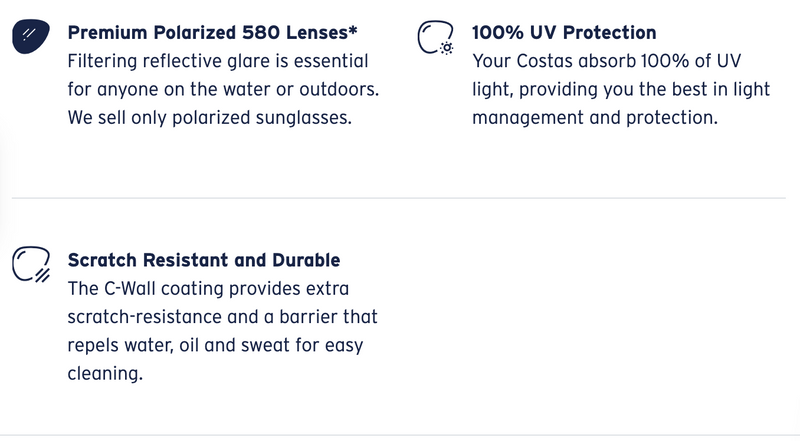
Task: Click the small sun symbol on the UV icon
Action: [447, 48]
